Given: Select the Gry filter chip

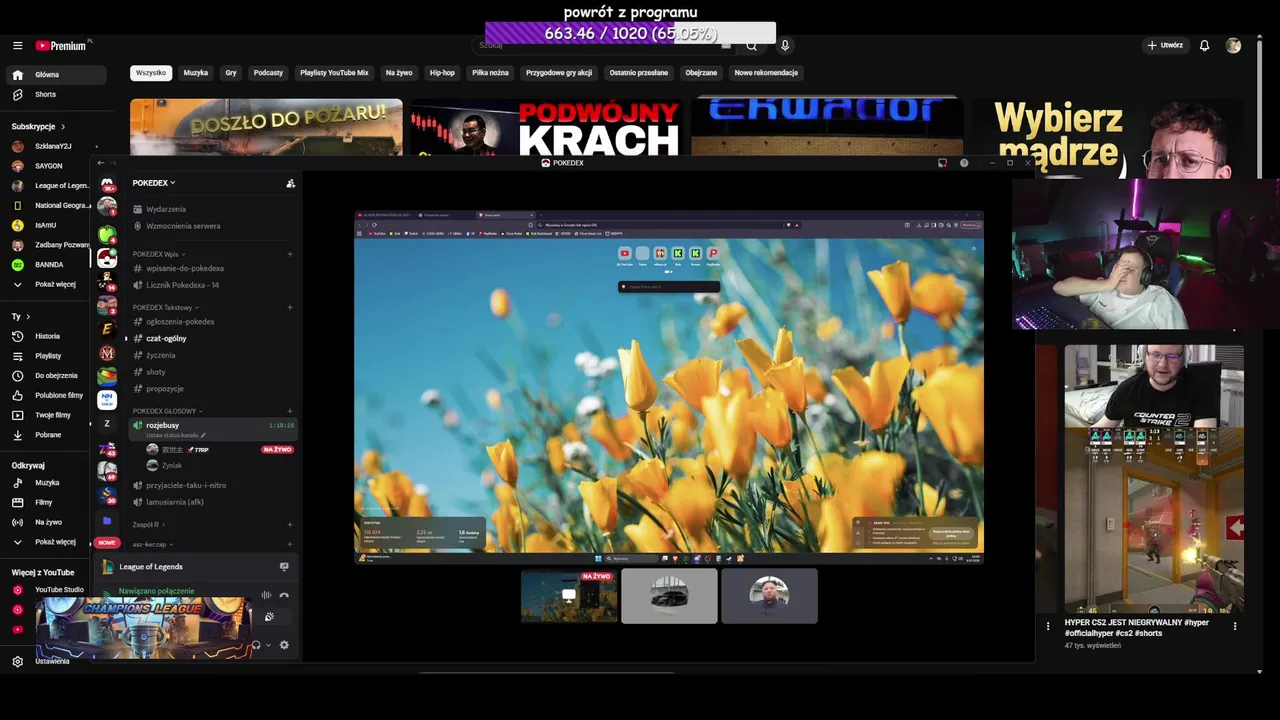Looking at the screenshot, I should pyautogui.click(x=231, y=73).
